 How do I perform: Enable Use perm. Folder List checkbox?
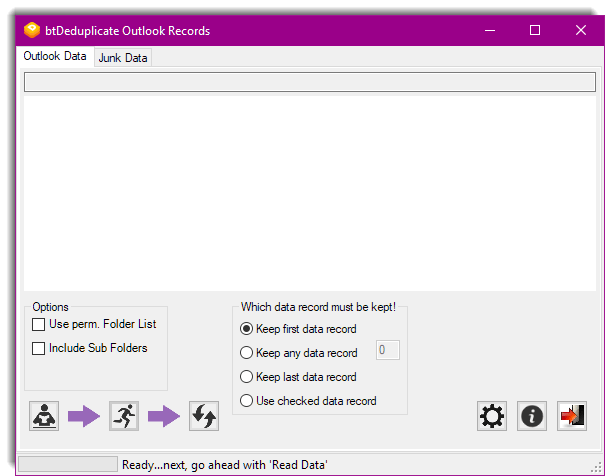click(39, 324)
